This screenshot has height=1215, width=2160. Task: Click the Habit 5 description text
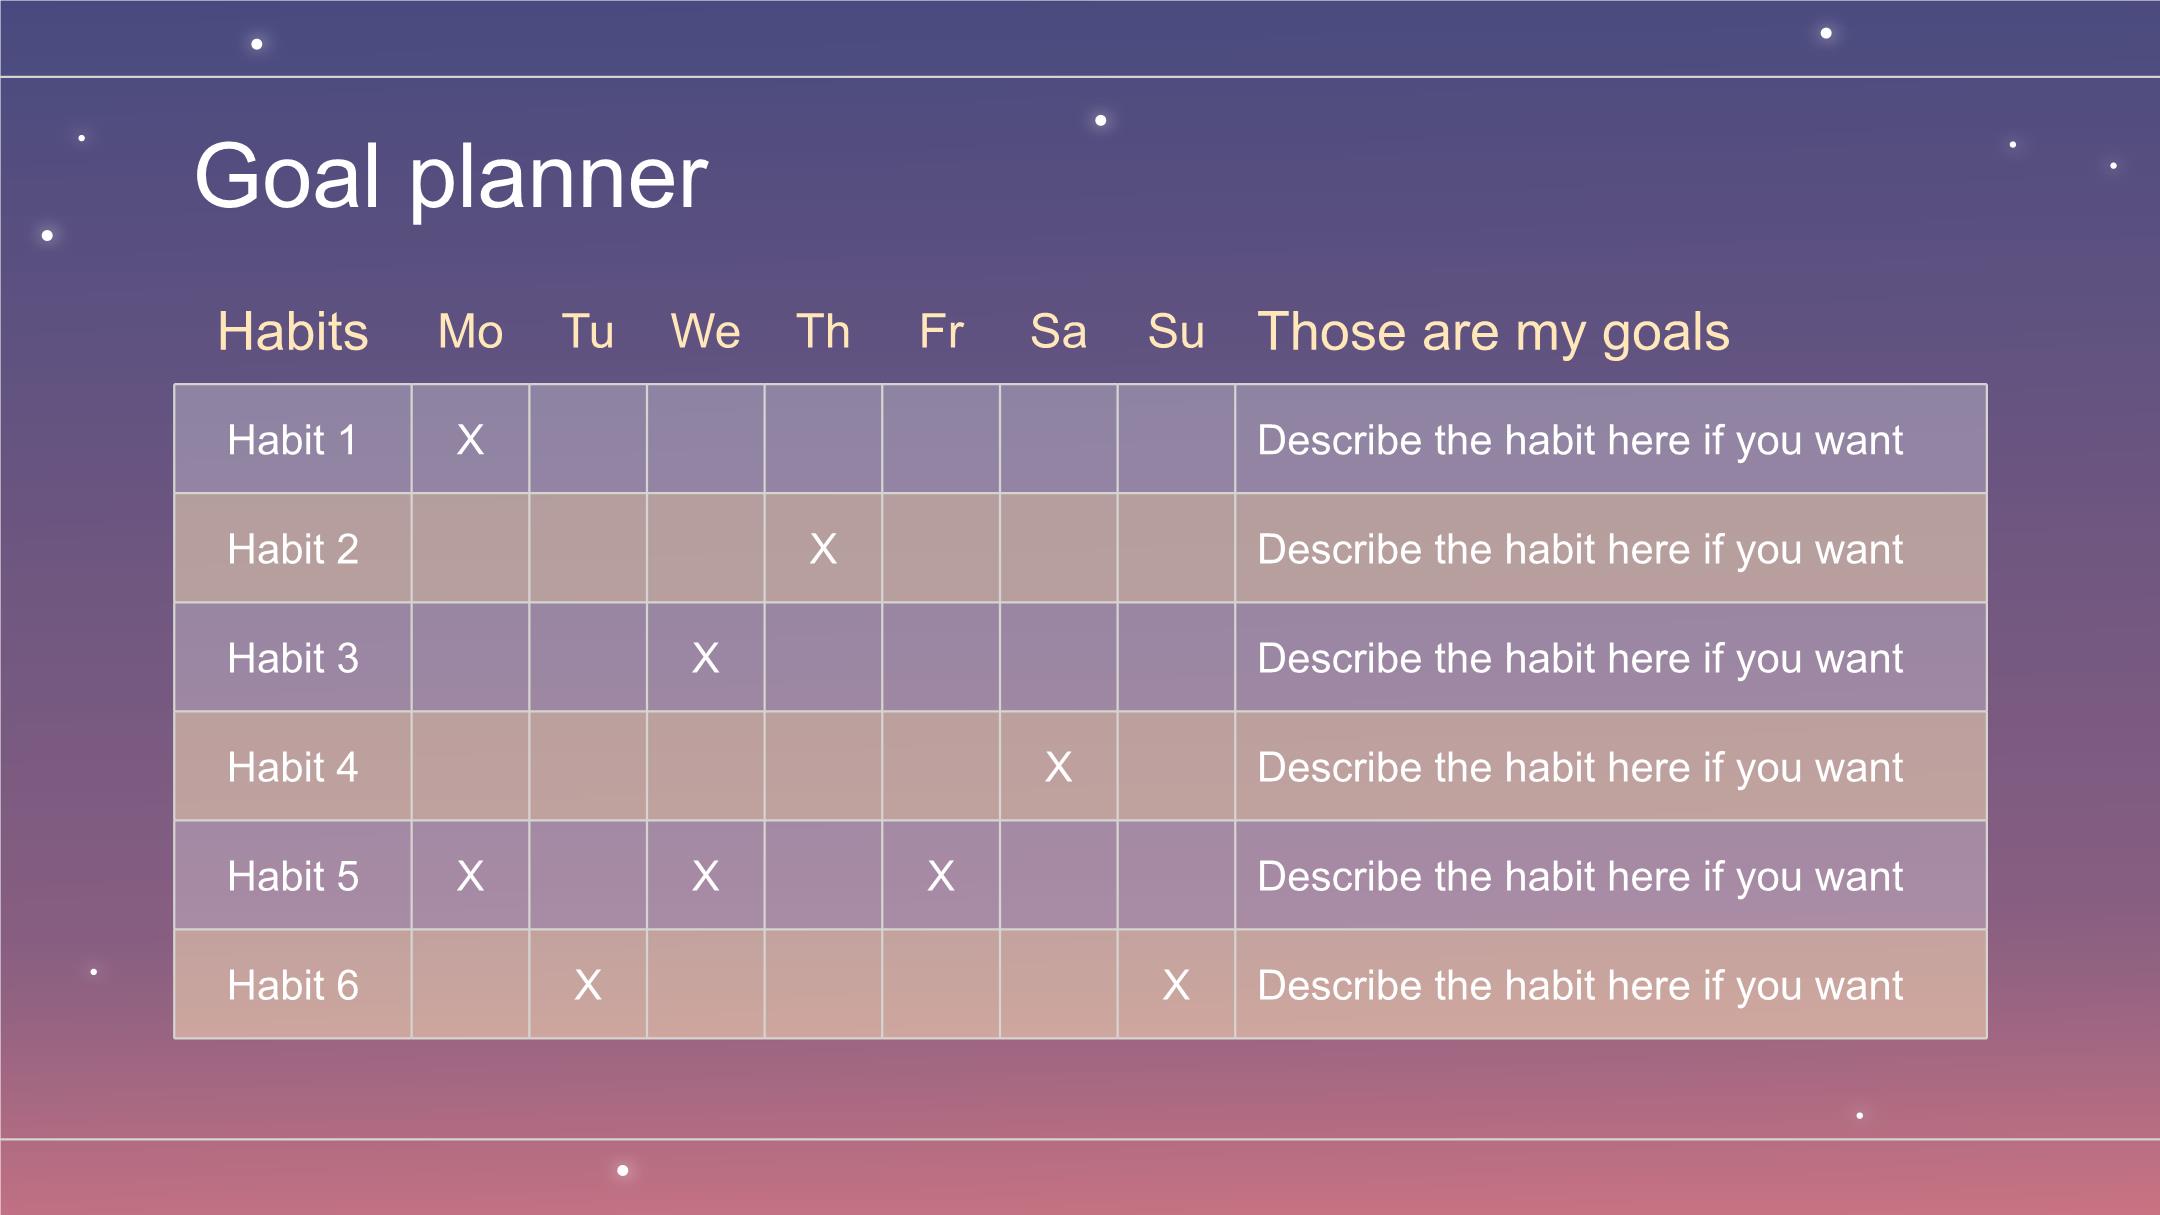point(1580,877)
